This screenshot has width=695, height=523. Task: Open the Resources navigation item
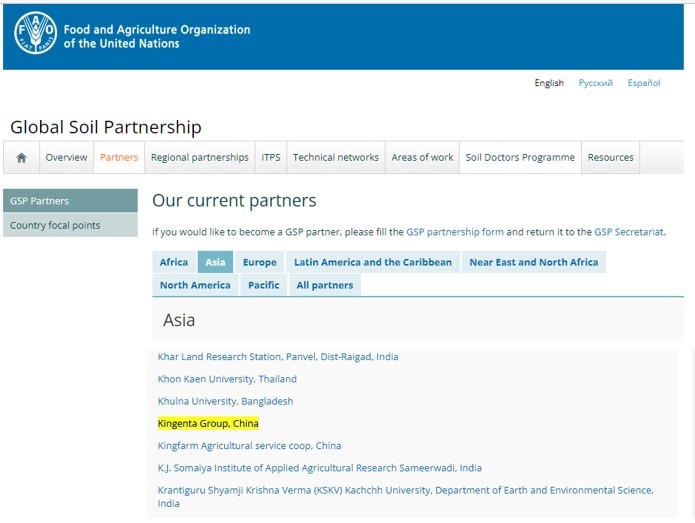pyautogui.click(x=610, y=158)
